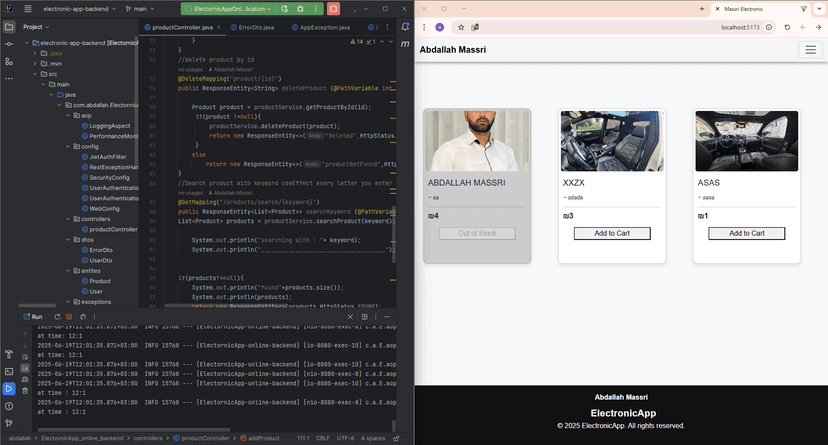The height and width of the screenshot is (445, 828).
Task: Go forward in browser history
Action: tap(818, 27)
